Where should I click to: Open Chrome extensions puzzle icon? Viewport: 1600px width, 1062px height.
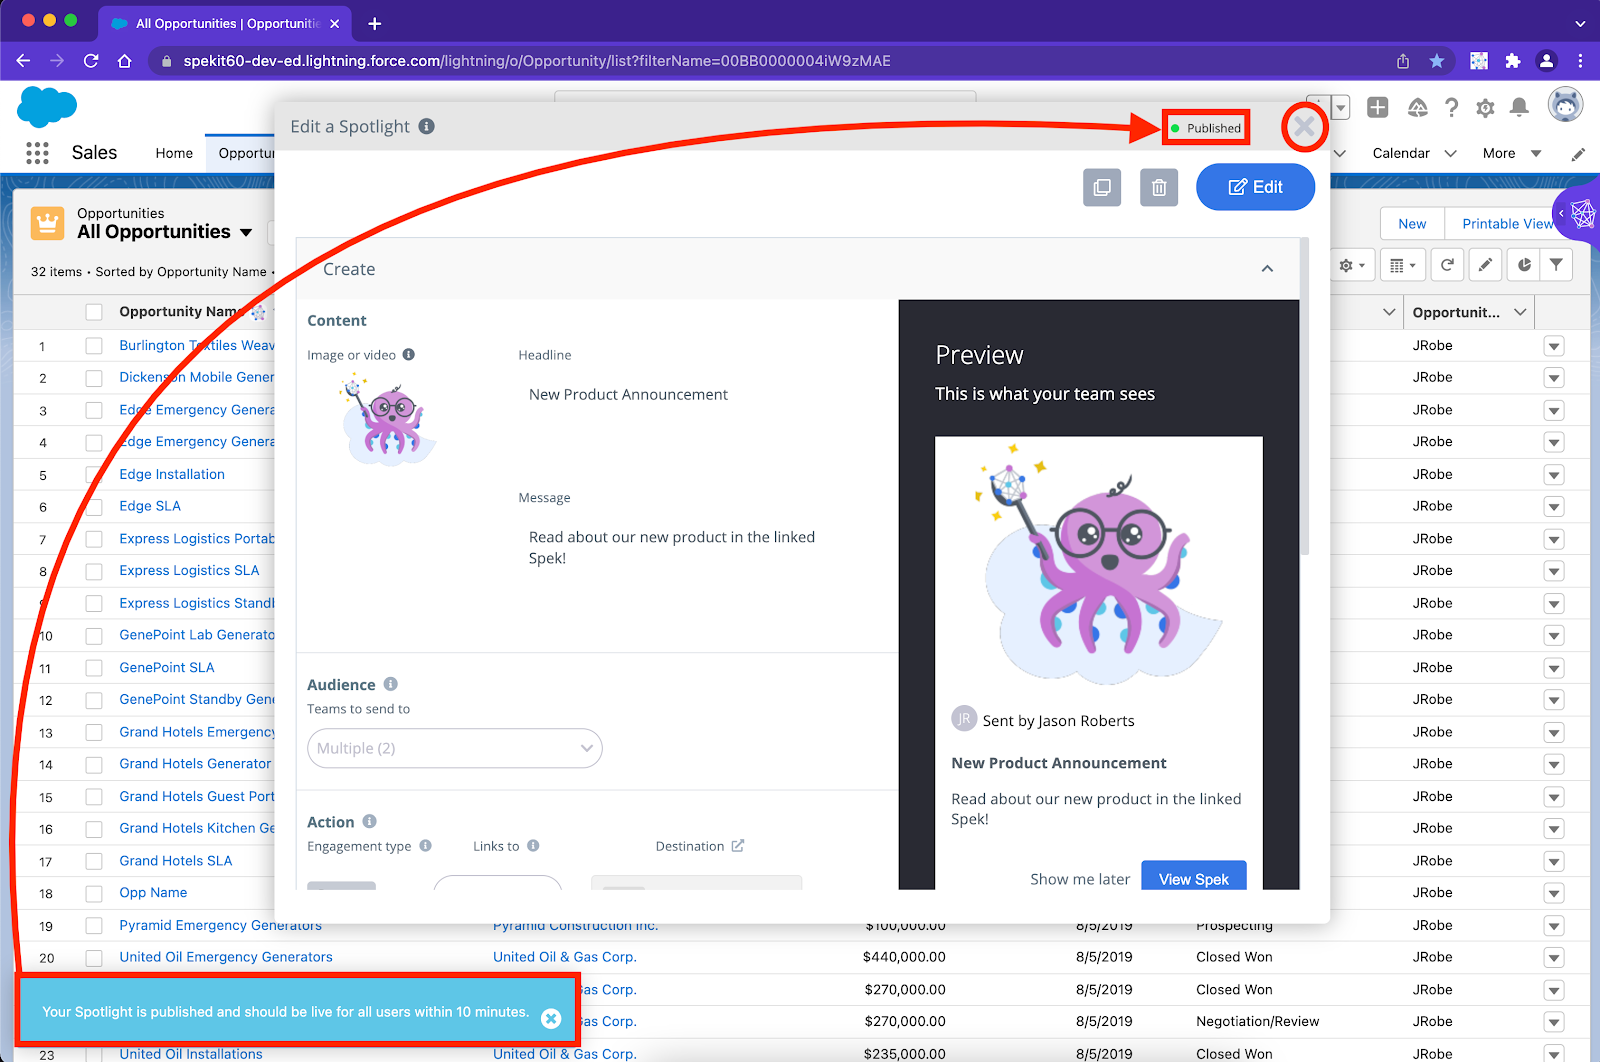pyautogui.click(x=1513, y=61)
